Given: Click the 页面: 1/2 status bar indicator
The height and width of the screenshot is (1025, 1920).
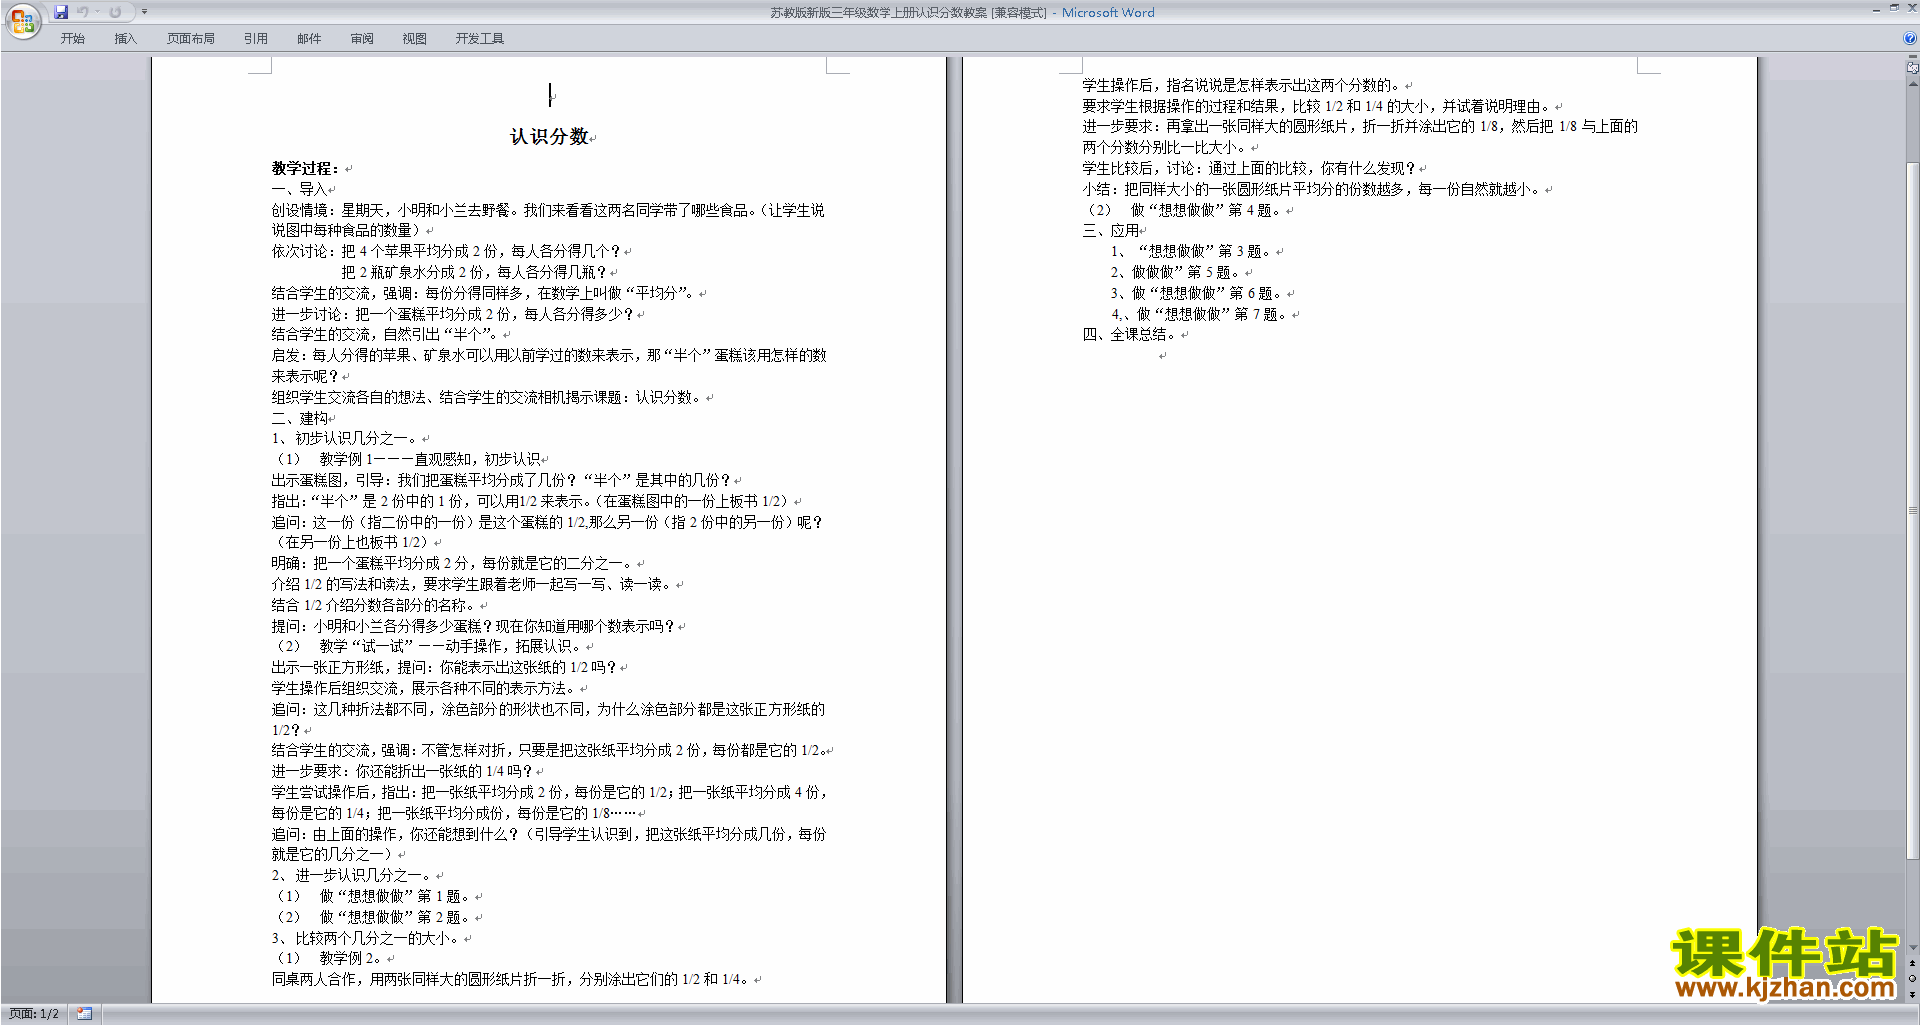Looking at the screenshot, I should point(34,1014).
